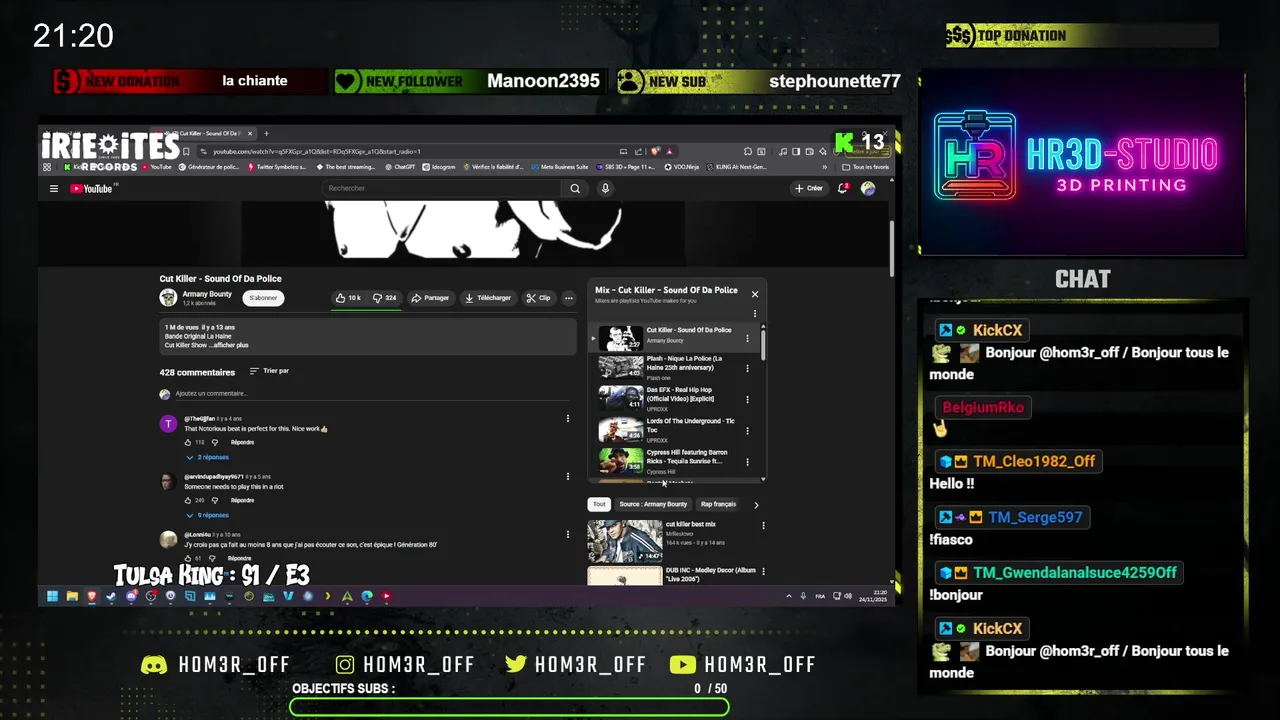Like the video with 10 k thumbs-up
This screenshot has width=1280, height=720.
coord(348,298)
